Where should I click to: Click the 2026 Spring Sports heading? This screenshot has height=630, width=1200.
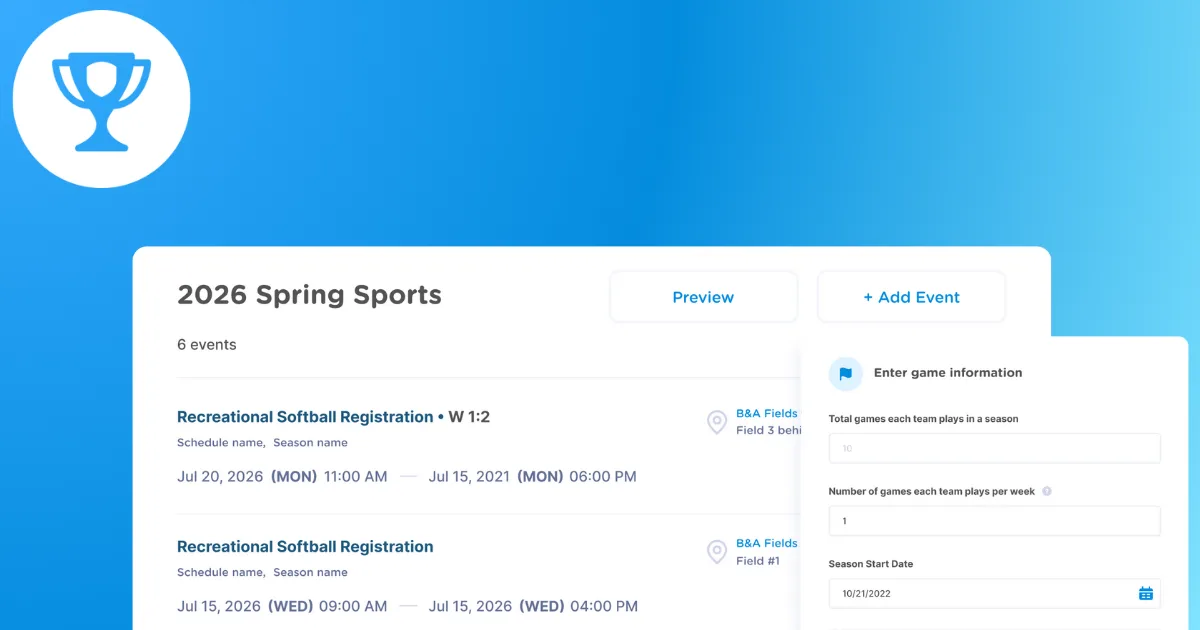click(309, 295)
